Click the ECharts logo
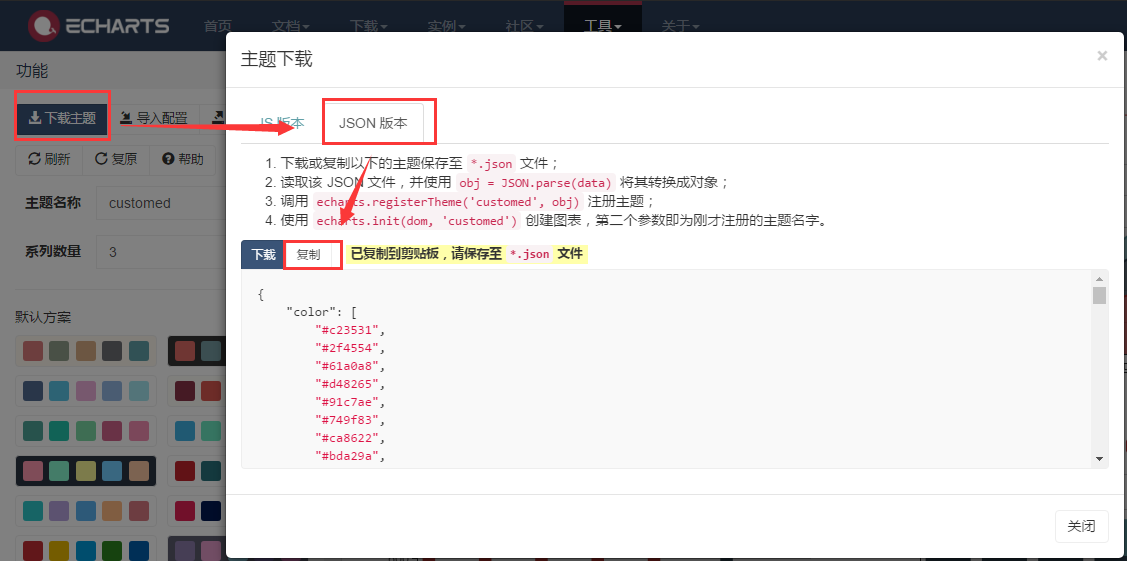The height and width of the screenshot is (561, 1127). [x=98, y=26]
